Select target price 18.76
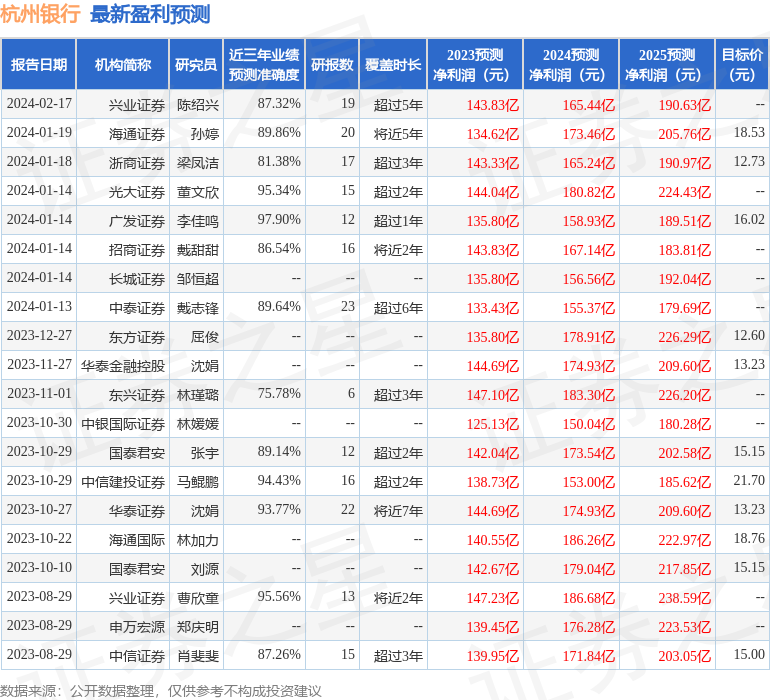Screen dimensions: 770x700 point(749,538)
